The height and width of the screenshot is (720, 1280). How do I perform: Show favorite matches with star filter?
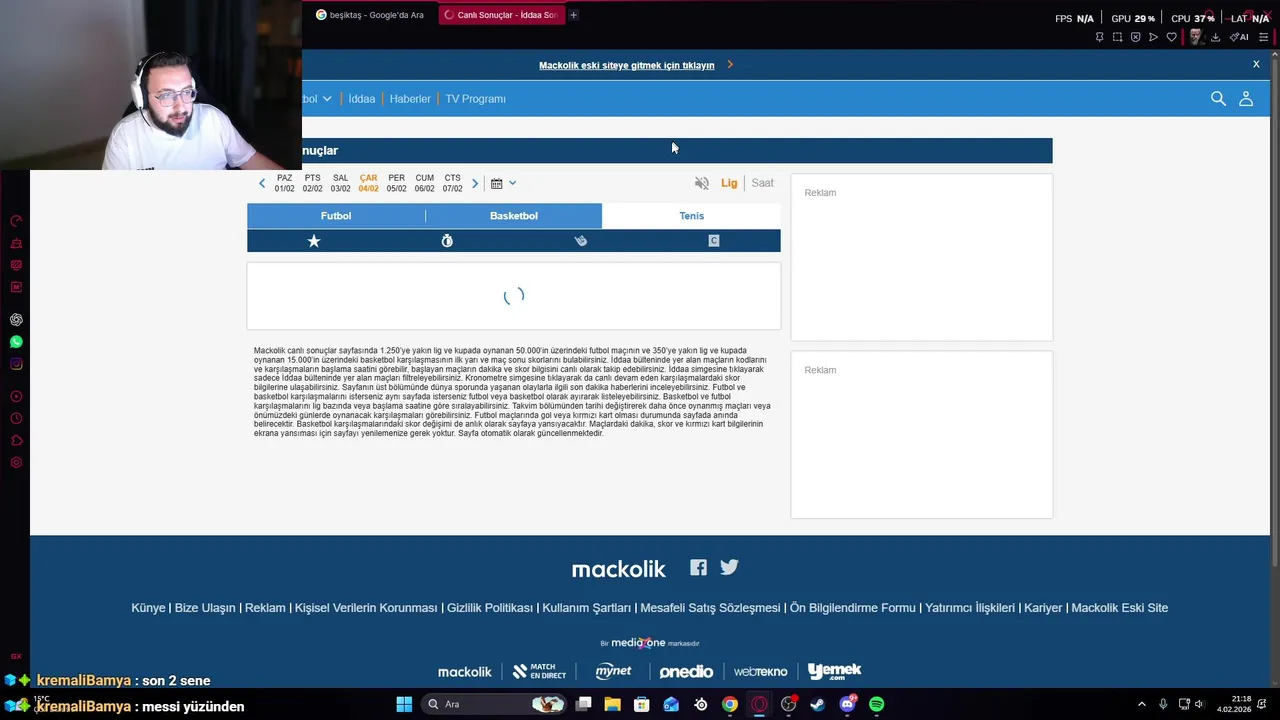pyautogui.click(x=314, y=241)
